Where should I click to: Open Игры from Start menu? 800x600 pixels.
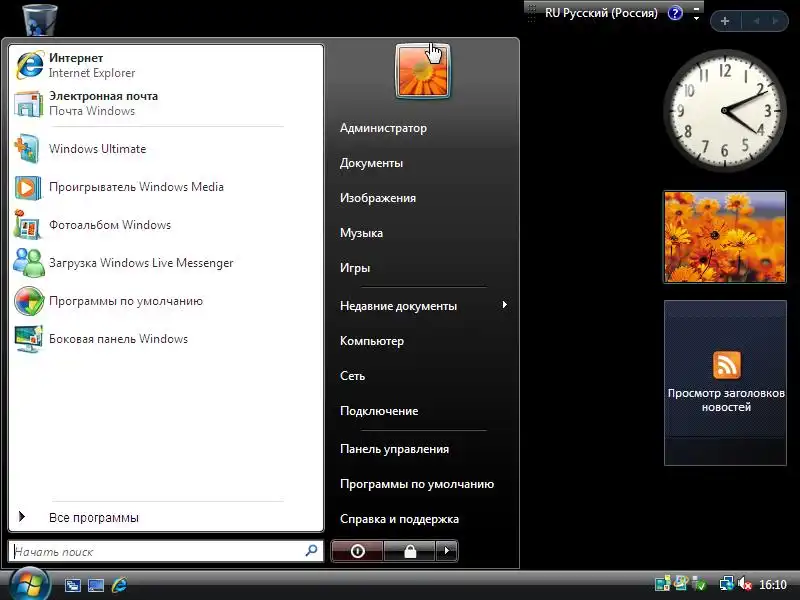coord(355,268)
